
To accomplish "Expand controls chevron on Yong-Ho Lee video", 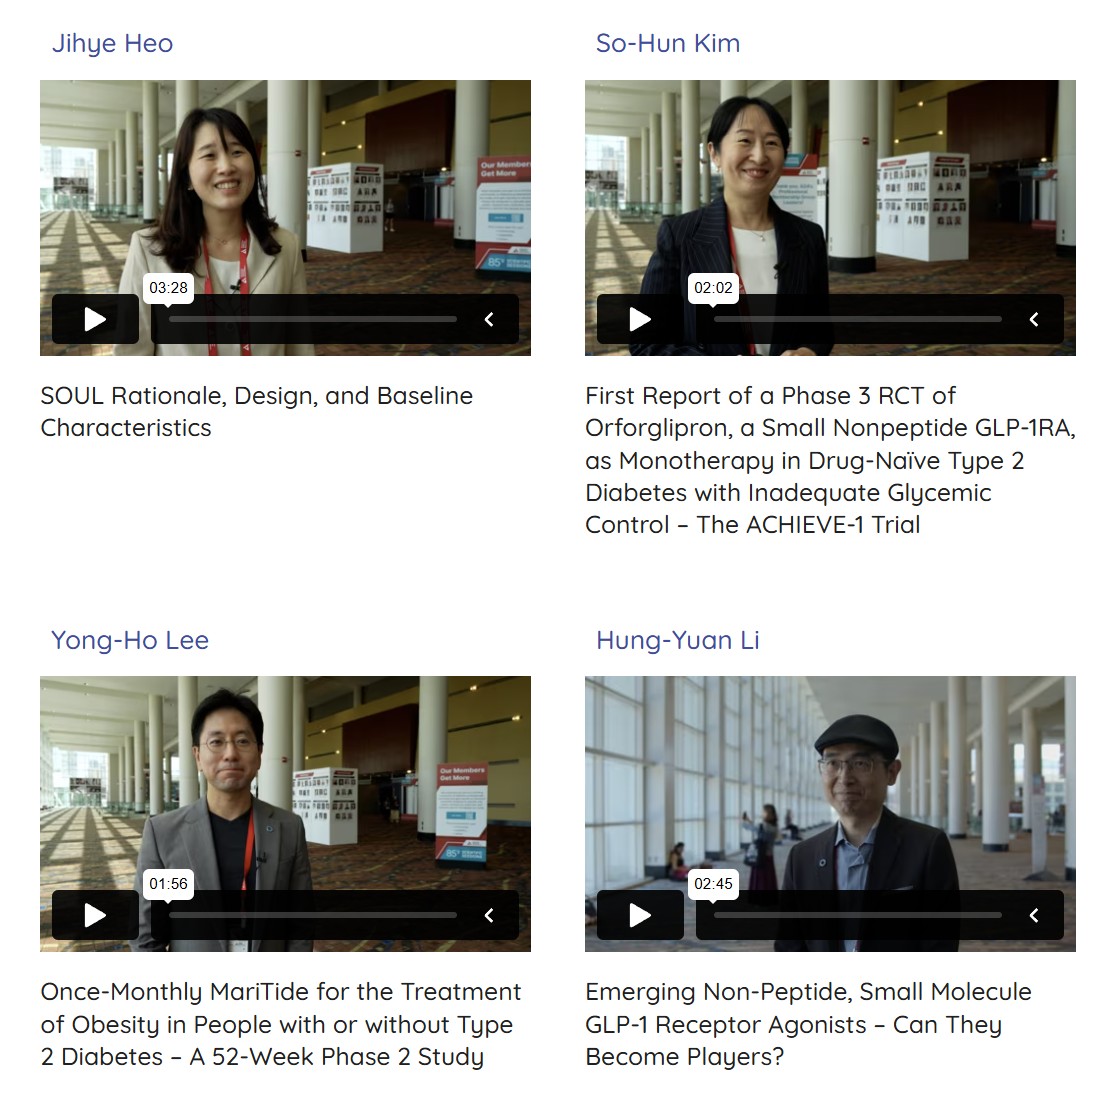I will click(x=490, y=915).
